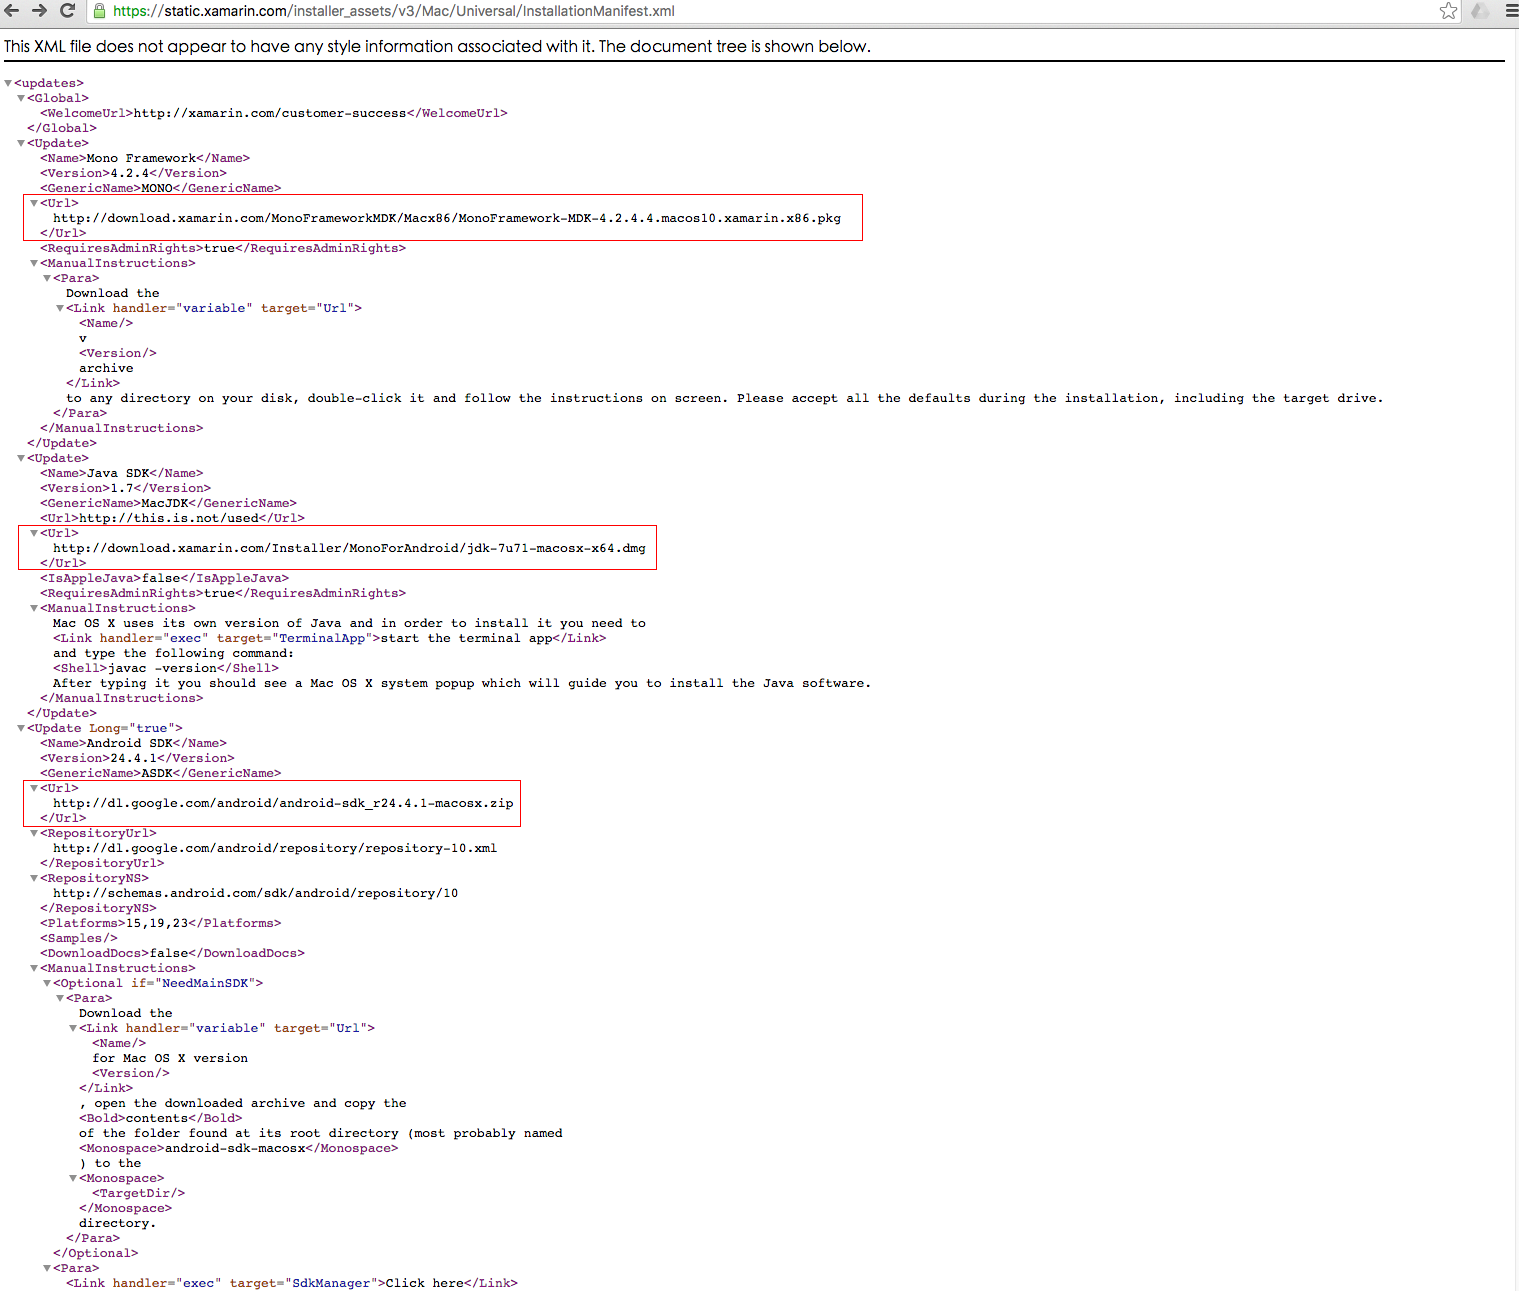The height and width of the screenshot is (1291, 1519).
Task: Click the 'This XML file does not appear' notice
Action: [x=437, y=47]
